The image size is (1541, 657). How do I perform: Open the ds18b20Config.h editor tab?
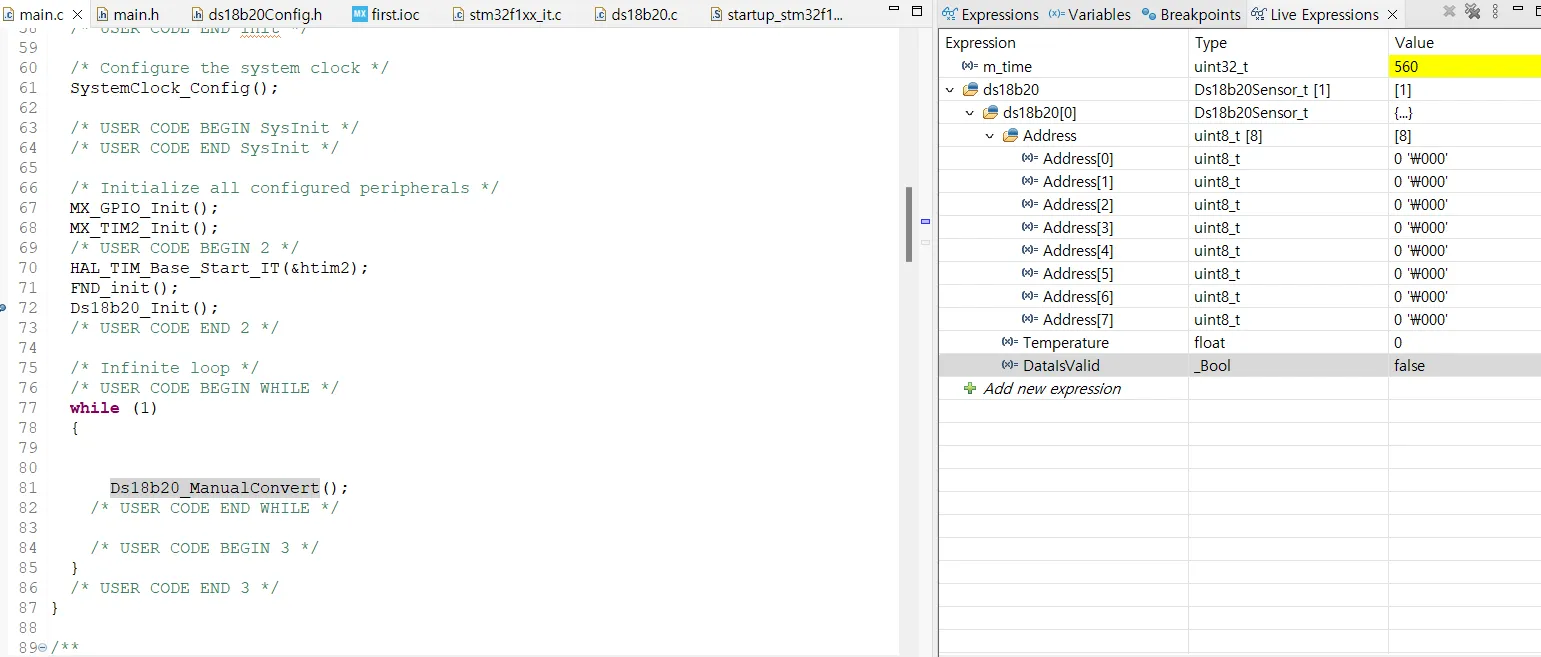255,14
